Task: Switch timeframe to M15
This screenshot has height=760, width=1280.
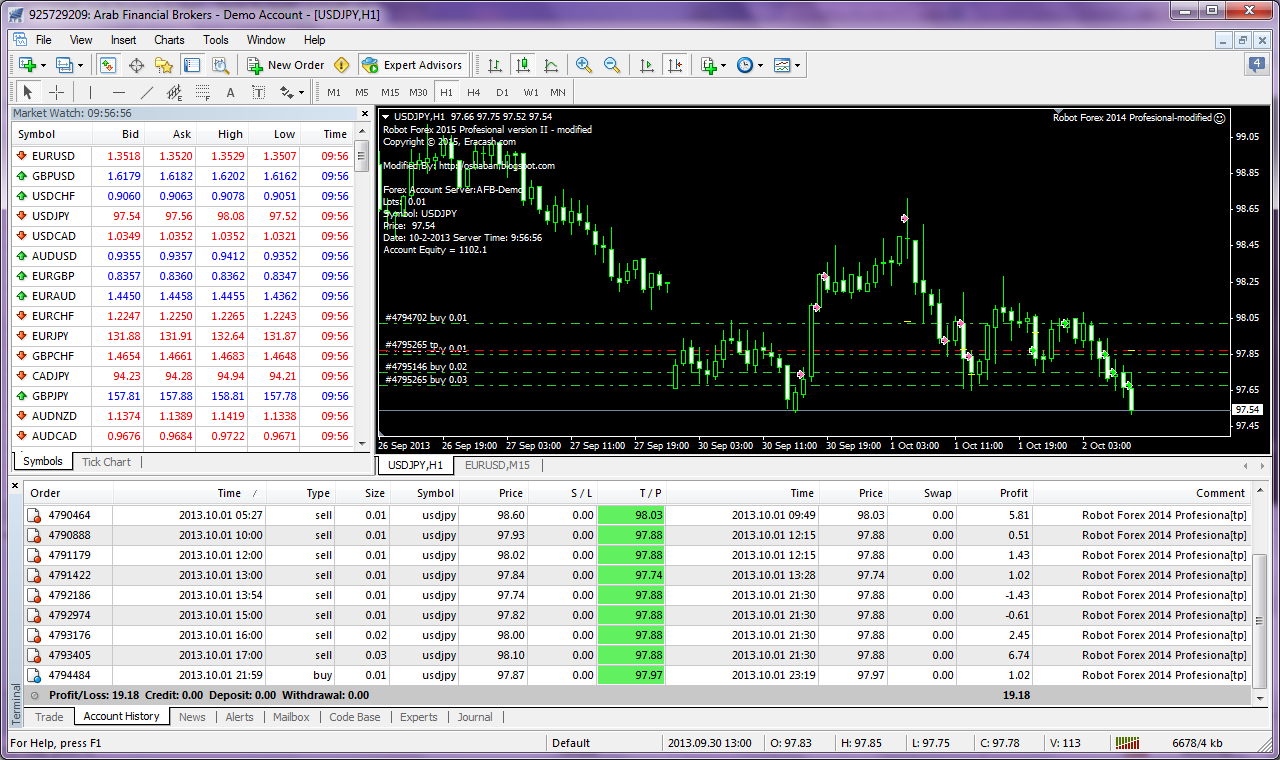Action: pos(390,92)
